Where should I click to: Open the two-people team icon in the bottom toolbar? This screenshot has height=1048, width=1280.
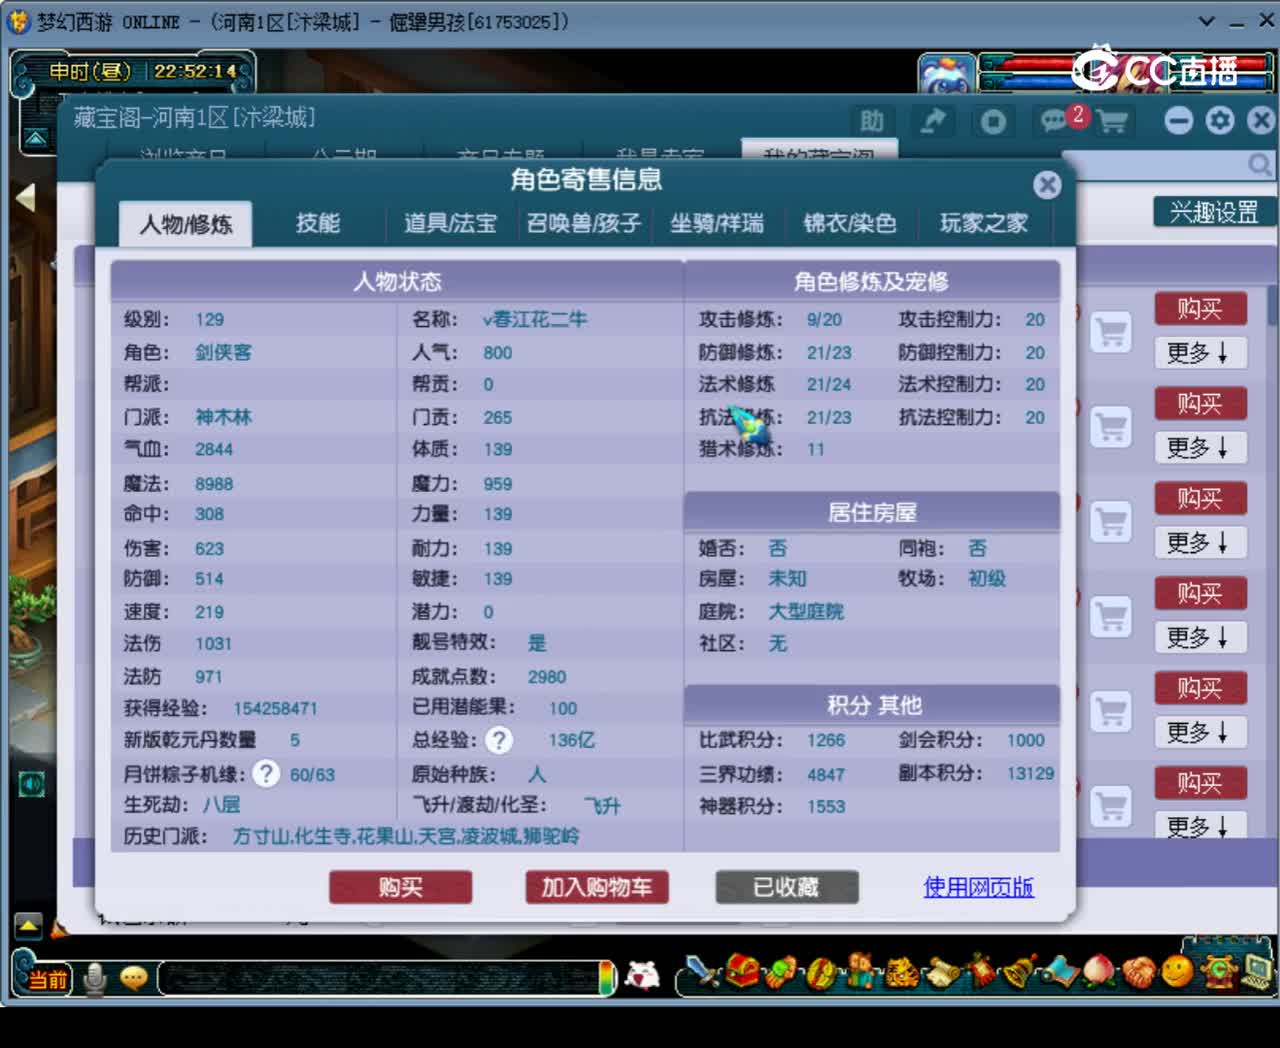(860, 971)
